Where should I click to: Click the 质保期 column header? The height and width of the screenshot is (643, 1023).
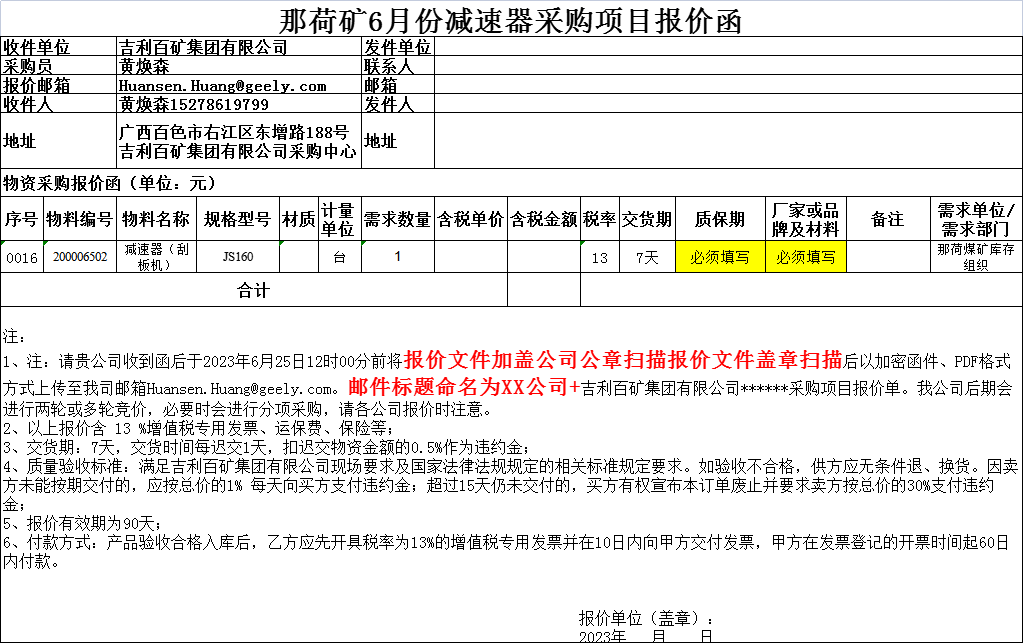[720, 219]
